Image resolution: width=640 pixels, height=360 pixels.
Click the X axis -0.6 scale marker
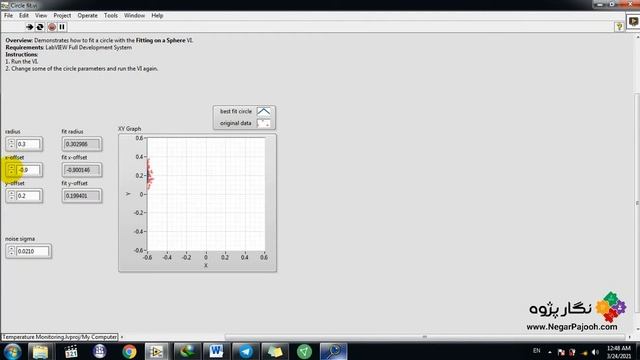pyautogui.click(x=147, y=258)
